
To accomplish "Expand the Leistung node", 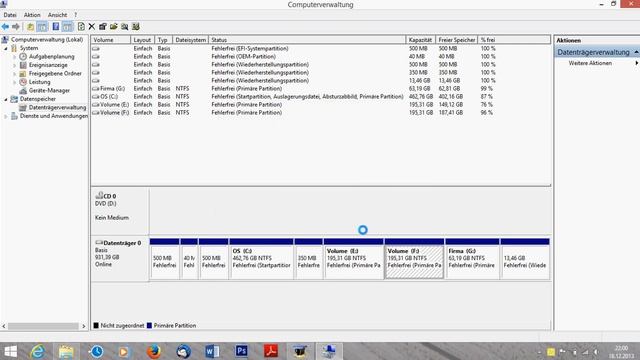I will coord(14,82).
